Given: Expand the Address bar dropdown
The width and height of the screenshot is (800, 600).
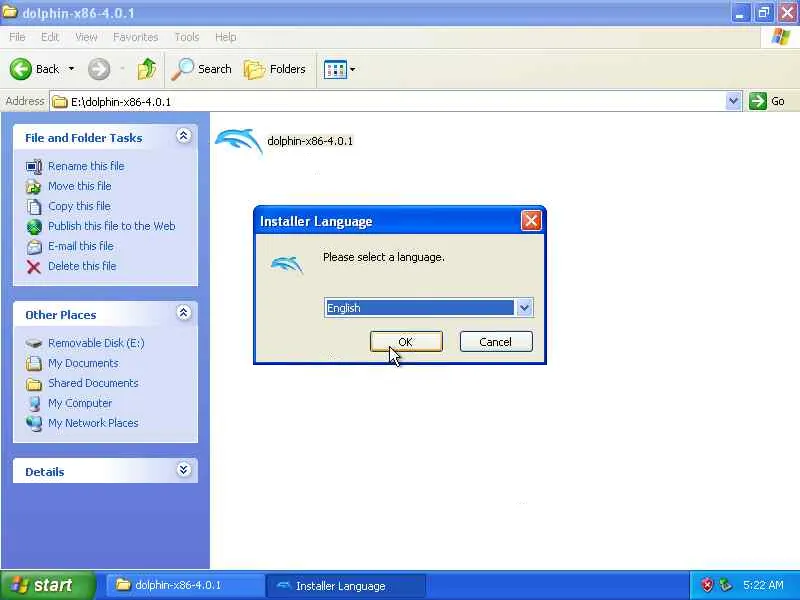Looking at the screenshot, I should (733, 101).
